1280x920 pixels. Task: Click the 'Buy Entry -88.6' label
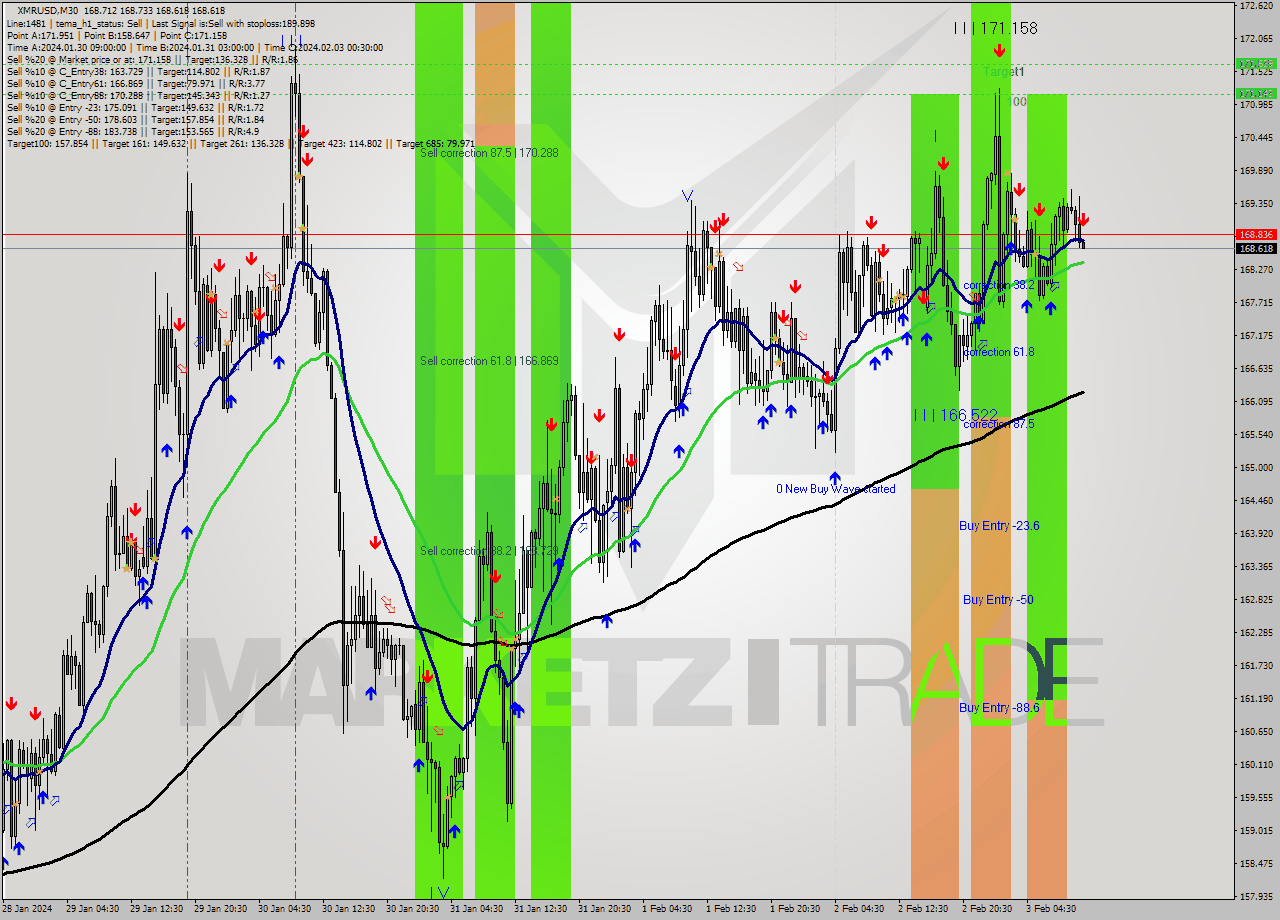click(999, 707)
